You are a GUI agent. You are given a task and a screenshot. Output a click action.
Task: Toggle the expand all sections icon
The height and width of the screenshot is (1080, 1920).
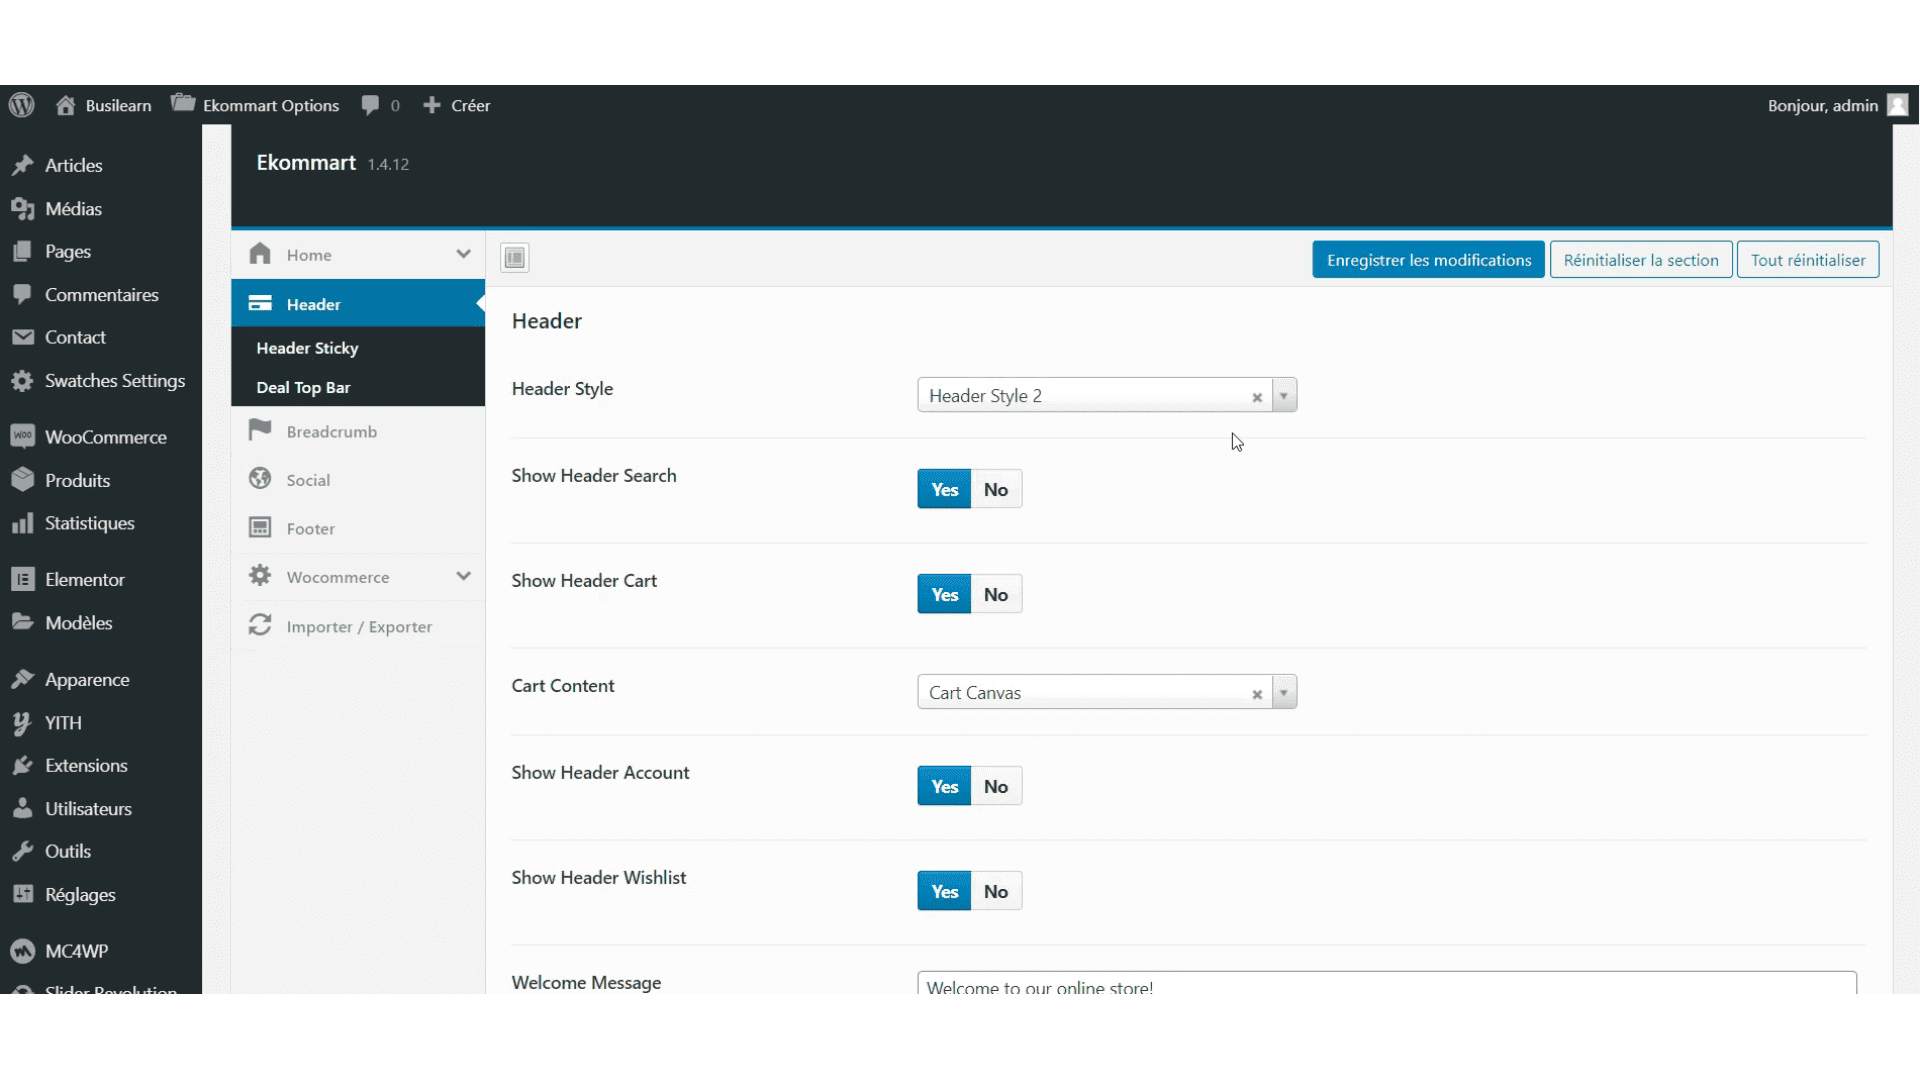coord(515,258)
